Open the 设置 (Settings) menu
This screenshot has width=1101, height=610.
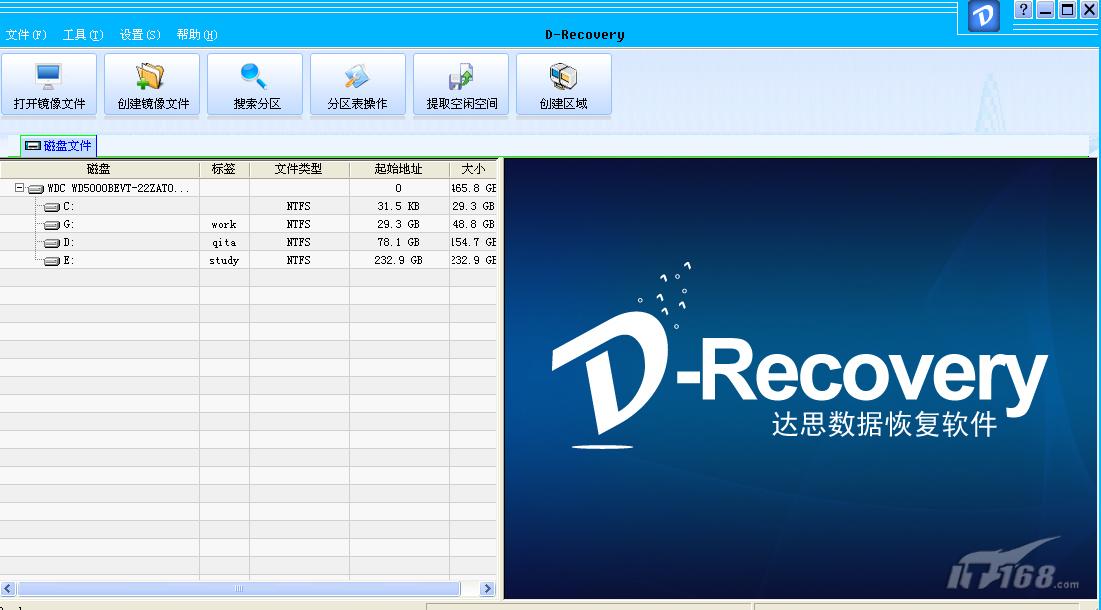[x=137, y=34]
